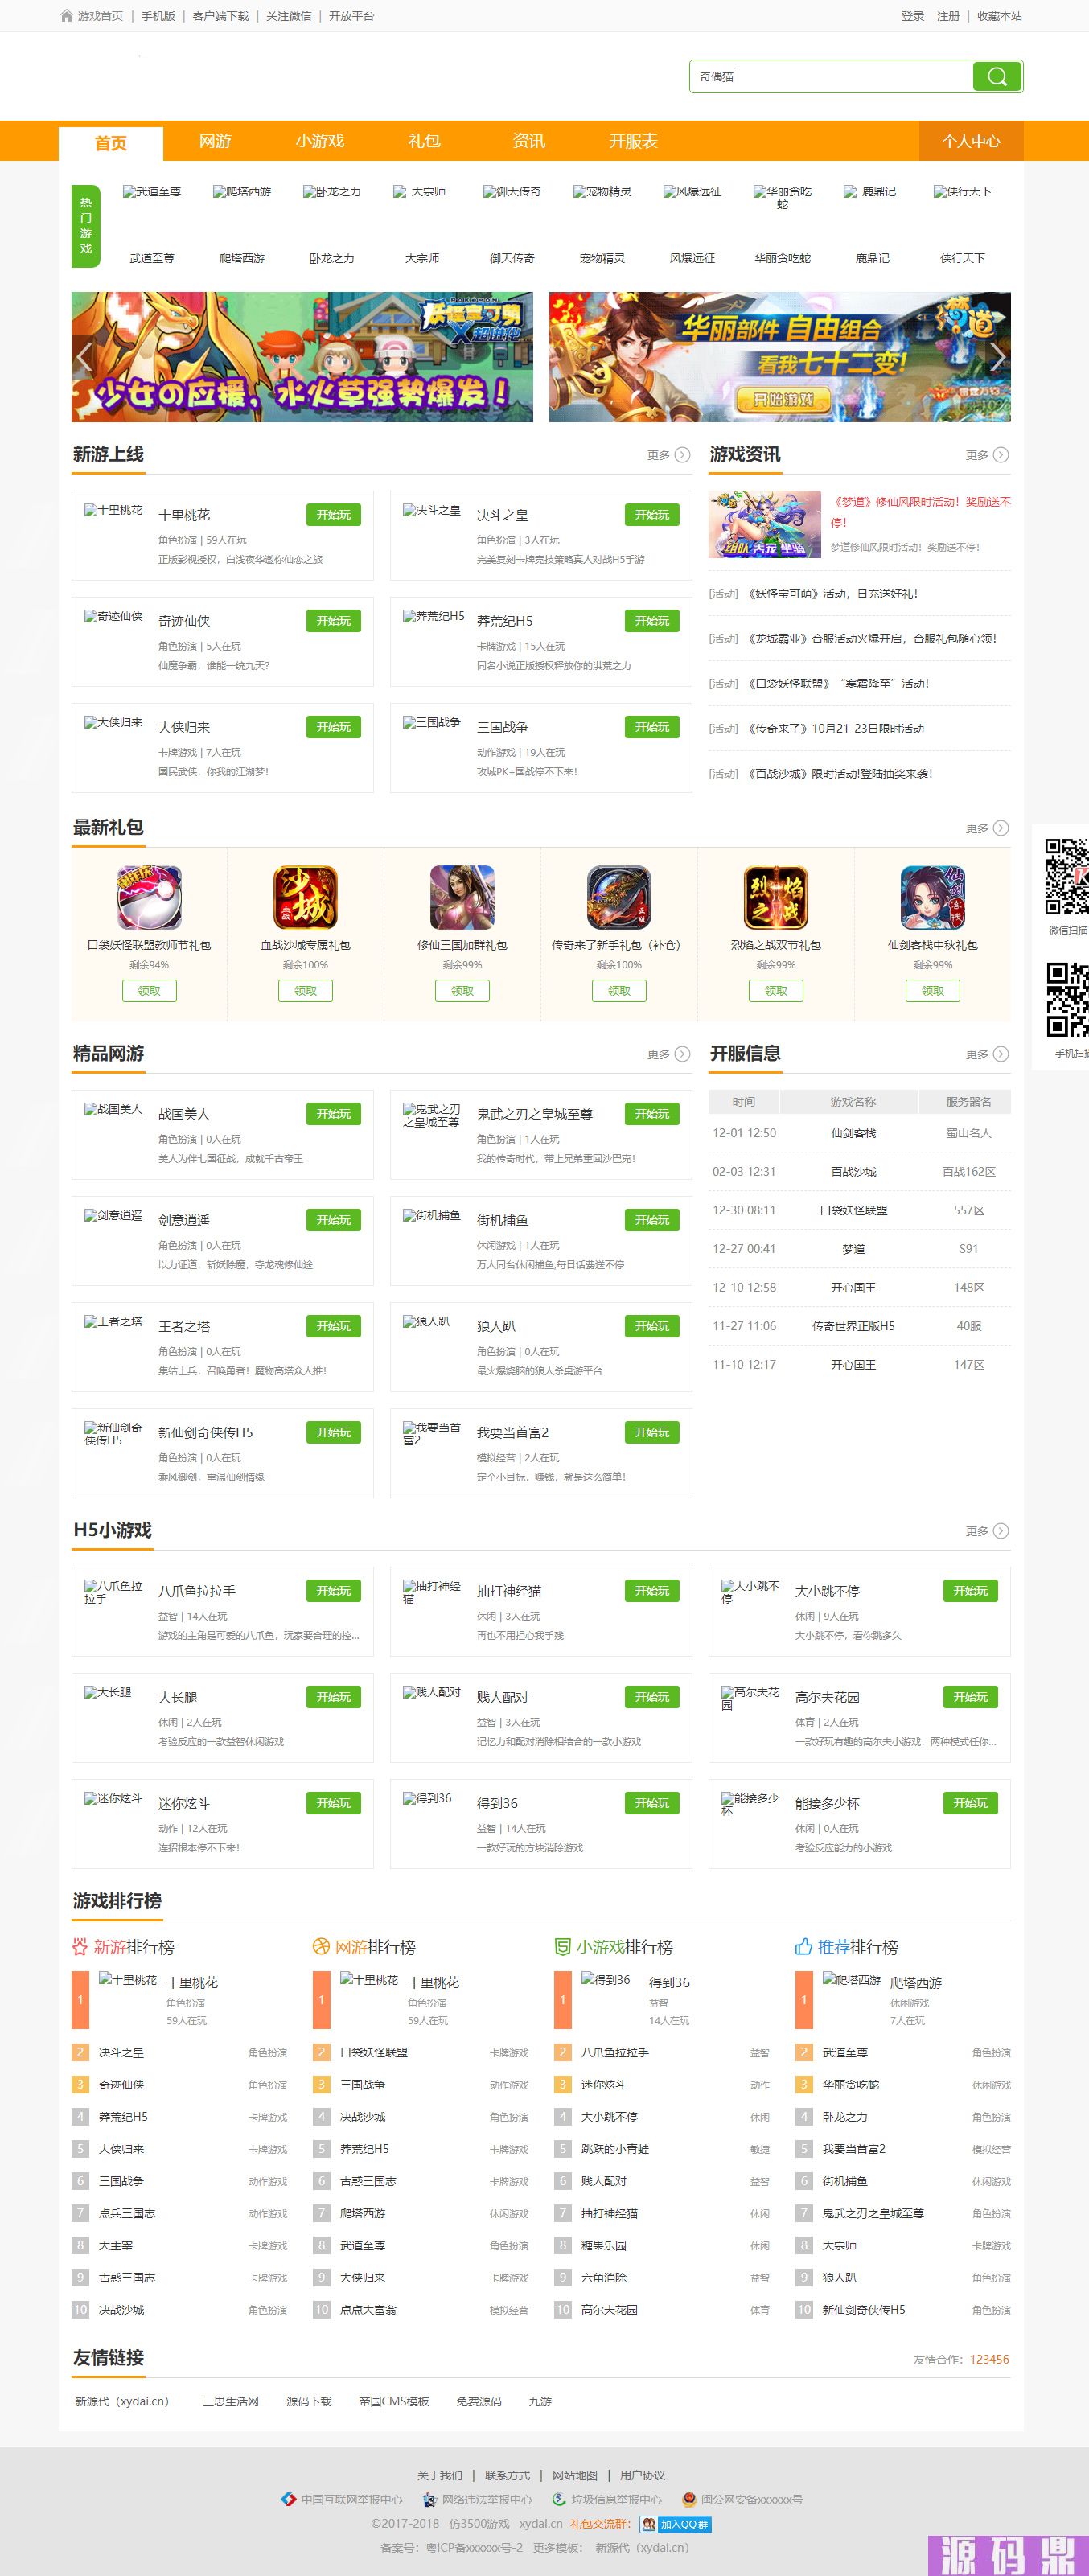Open the 血战沙城专属礼包 gift icon
The width and height of the screenshot is (1089, 2576).
click(305, 897)
